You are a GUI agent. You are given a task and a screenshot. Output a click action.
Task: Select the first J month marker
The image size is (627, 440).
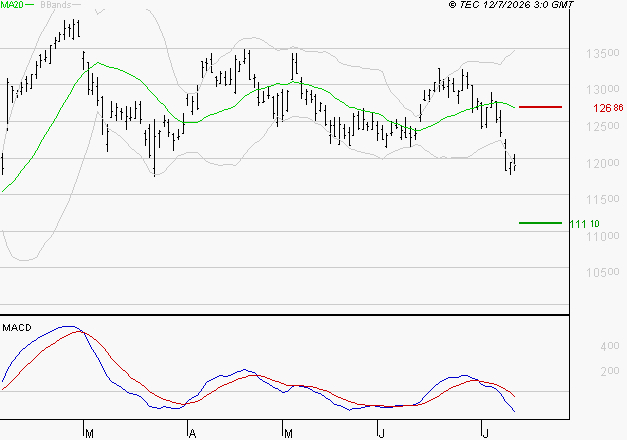[382, 433]
